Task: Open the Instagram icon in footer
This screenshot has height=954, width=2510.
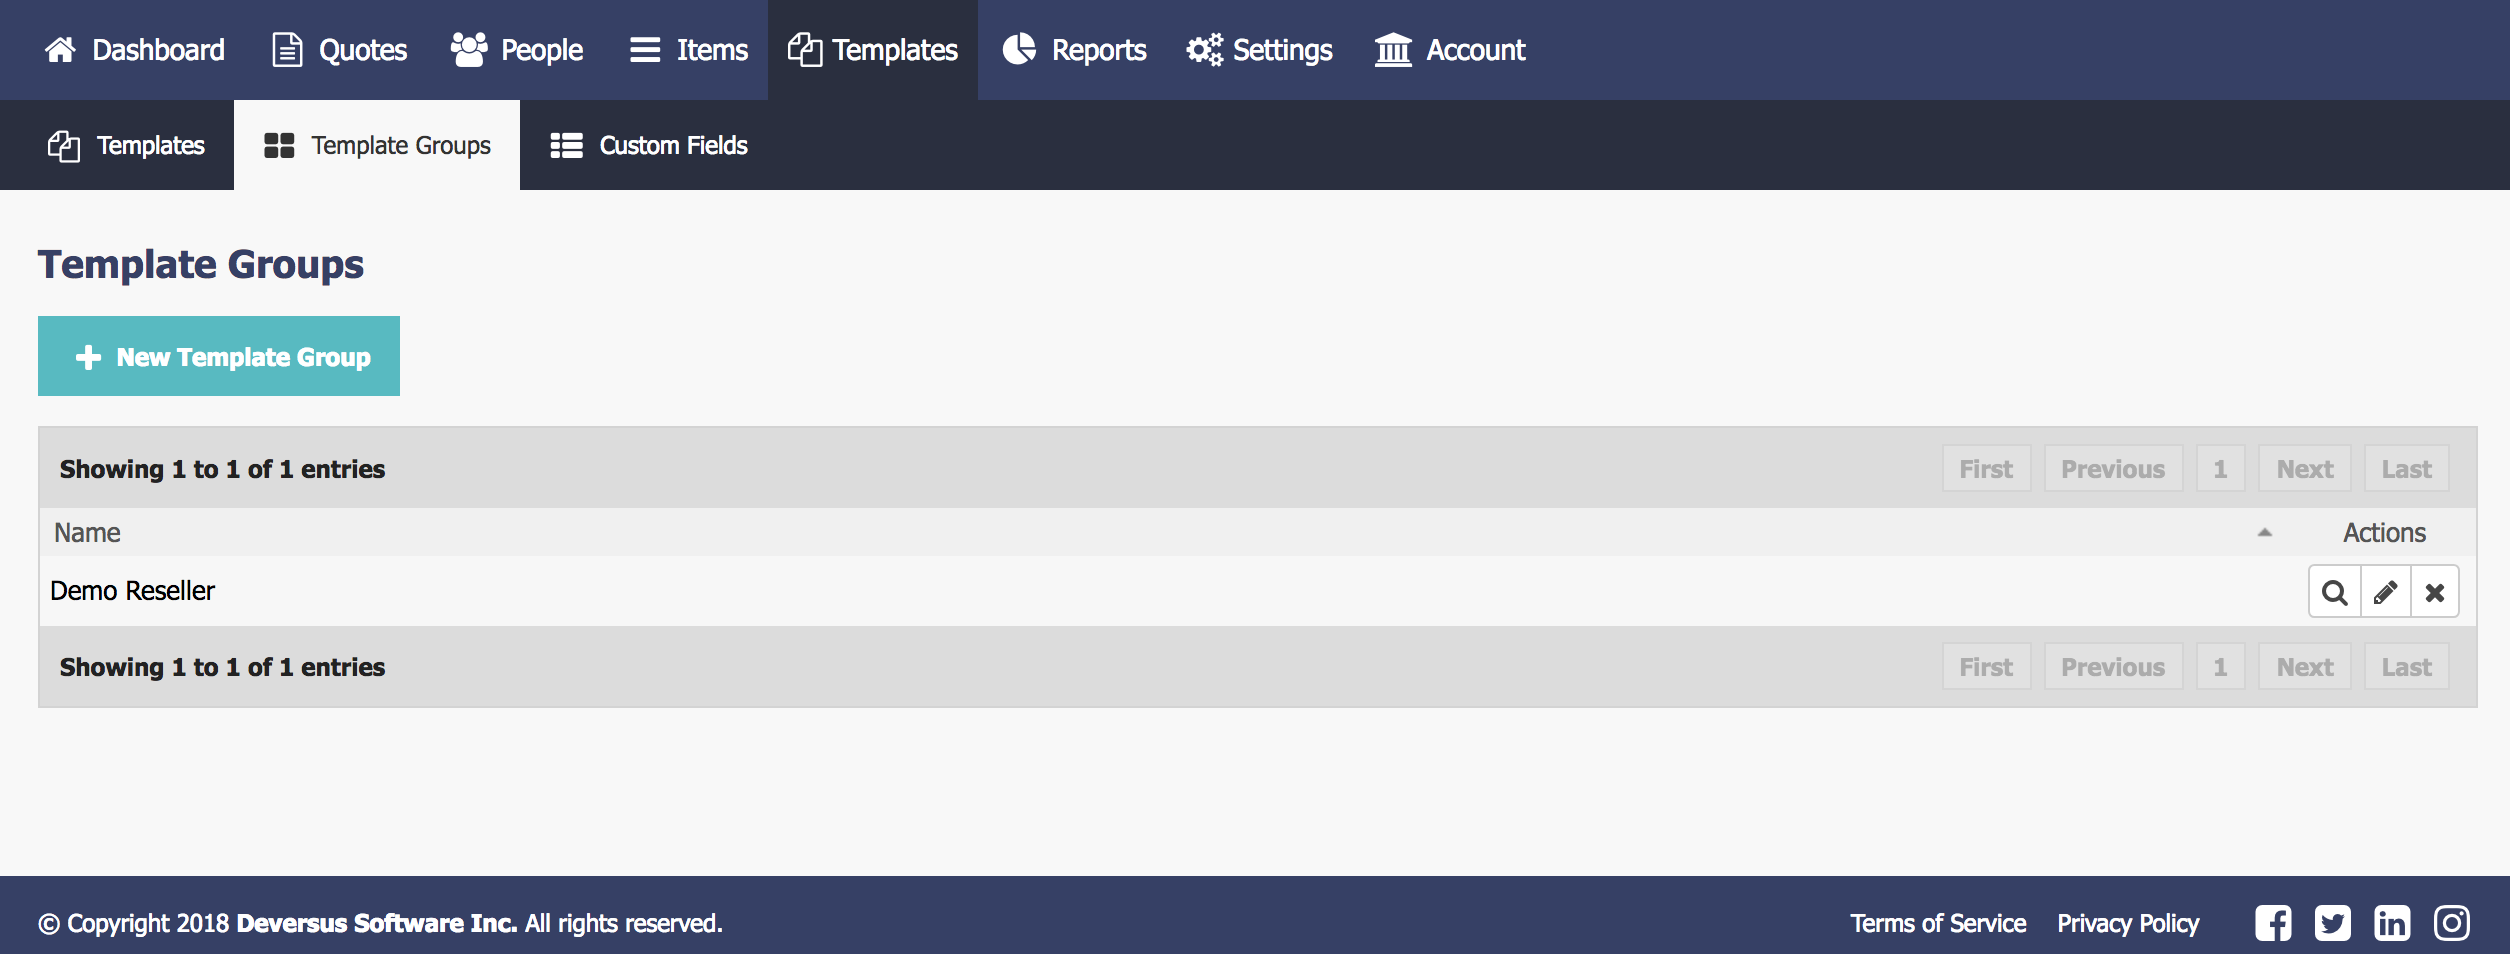Action: [2452, 923]
